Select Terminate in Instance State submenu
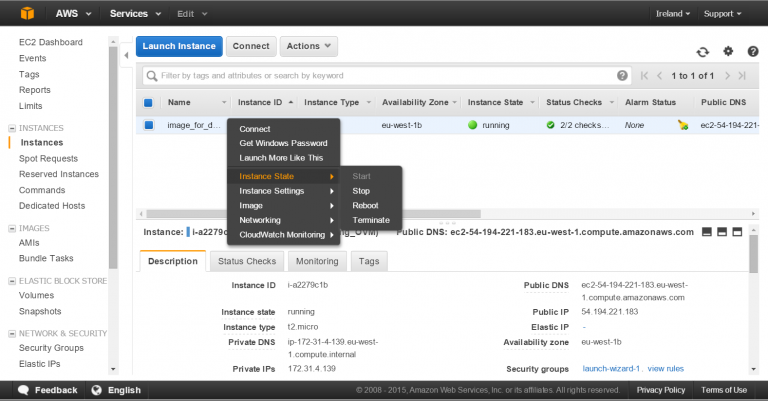Screen dimensions: 768x401 coord(370,220)
